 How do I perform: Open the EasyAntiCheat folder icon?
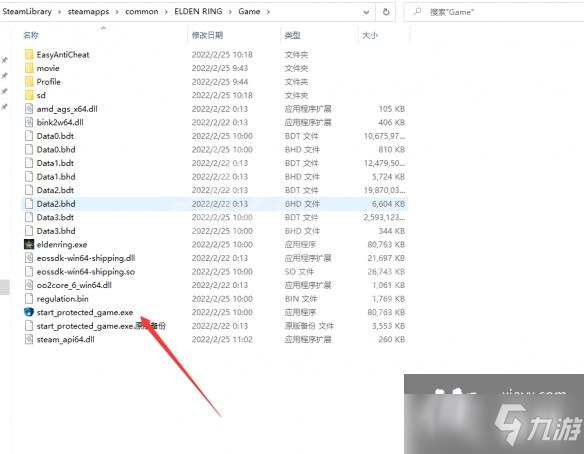[29, 55]
